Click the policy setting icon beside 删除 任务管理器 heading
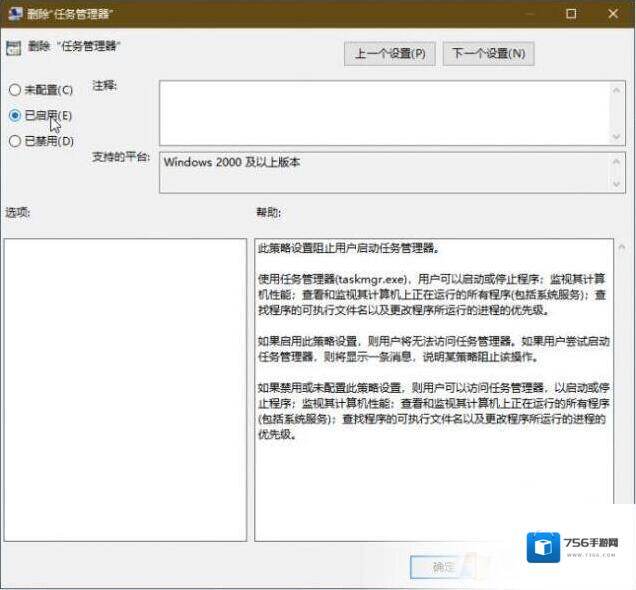Image resolution: width=636 pixels, height=590 pixels. click(x=13, y=48)
